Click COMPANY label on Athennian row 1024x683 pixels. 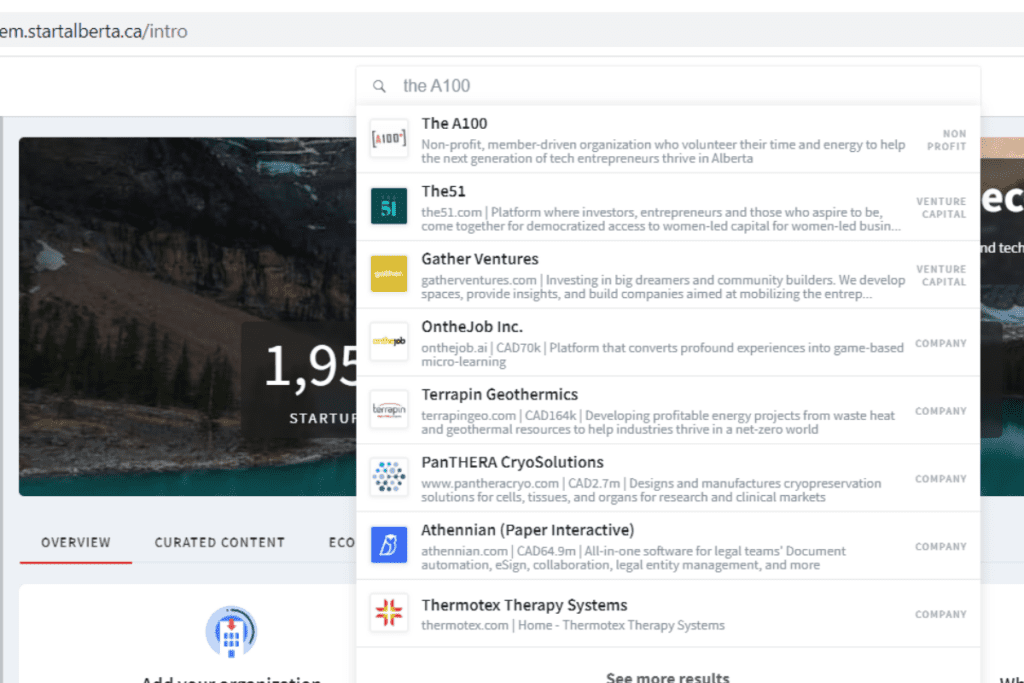940,547
